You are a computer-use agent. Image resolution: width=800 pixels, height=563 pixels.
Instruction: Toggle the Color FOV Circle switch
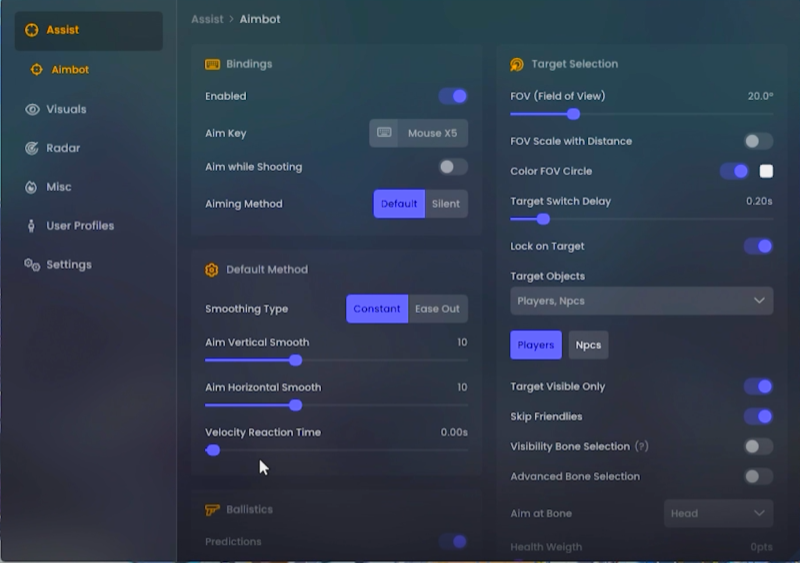[x=734, y=171]
